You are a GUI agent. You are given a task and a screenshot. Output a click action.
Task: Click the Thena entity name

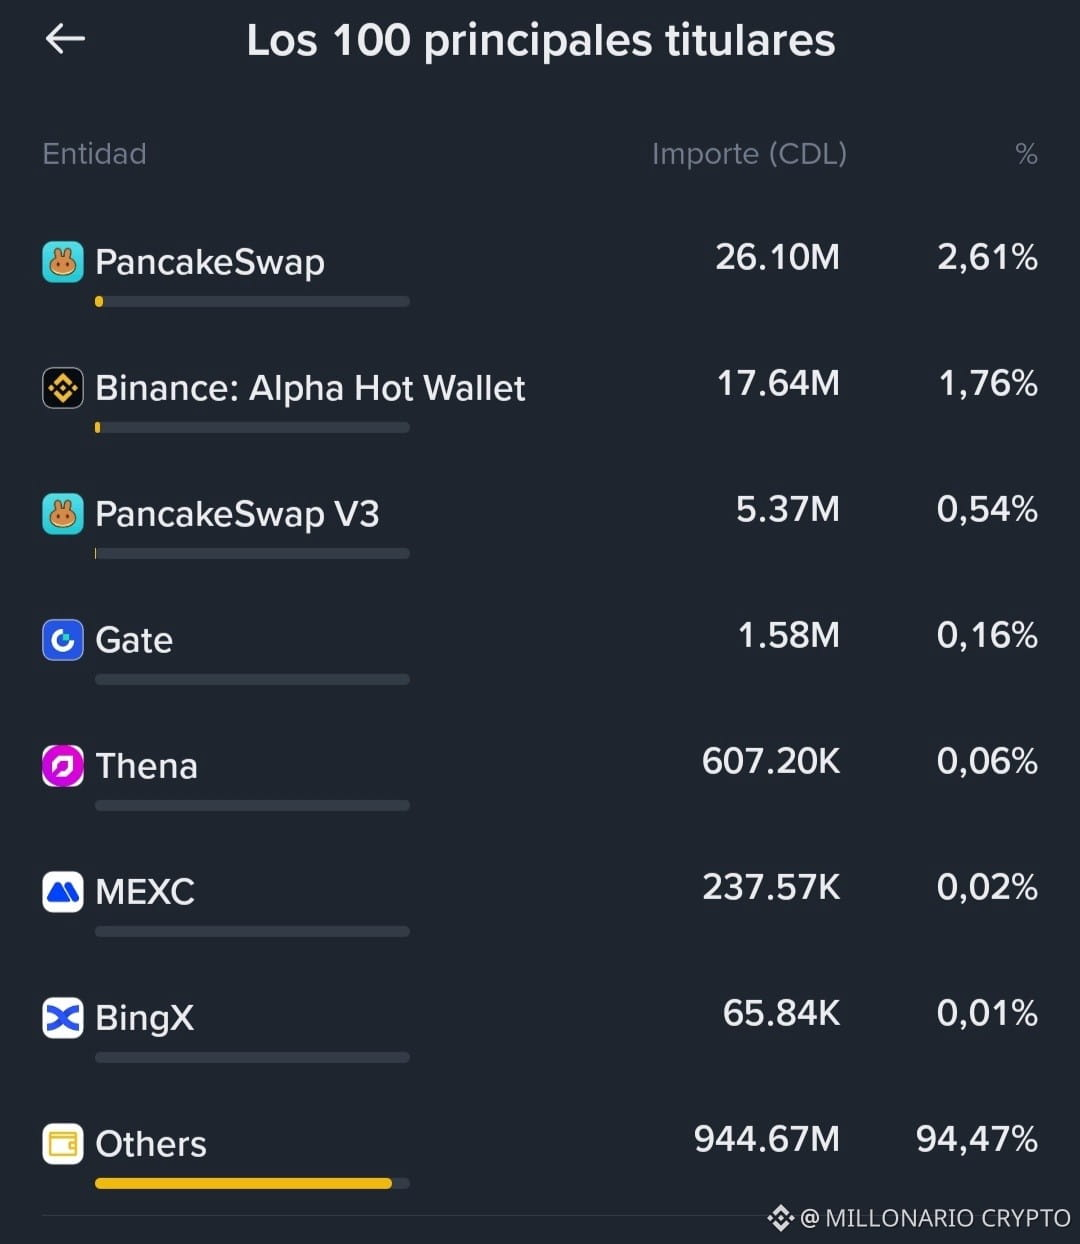coord(147,766)
